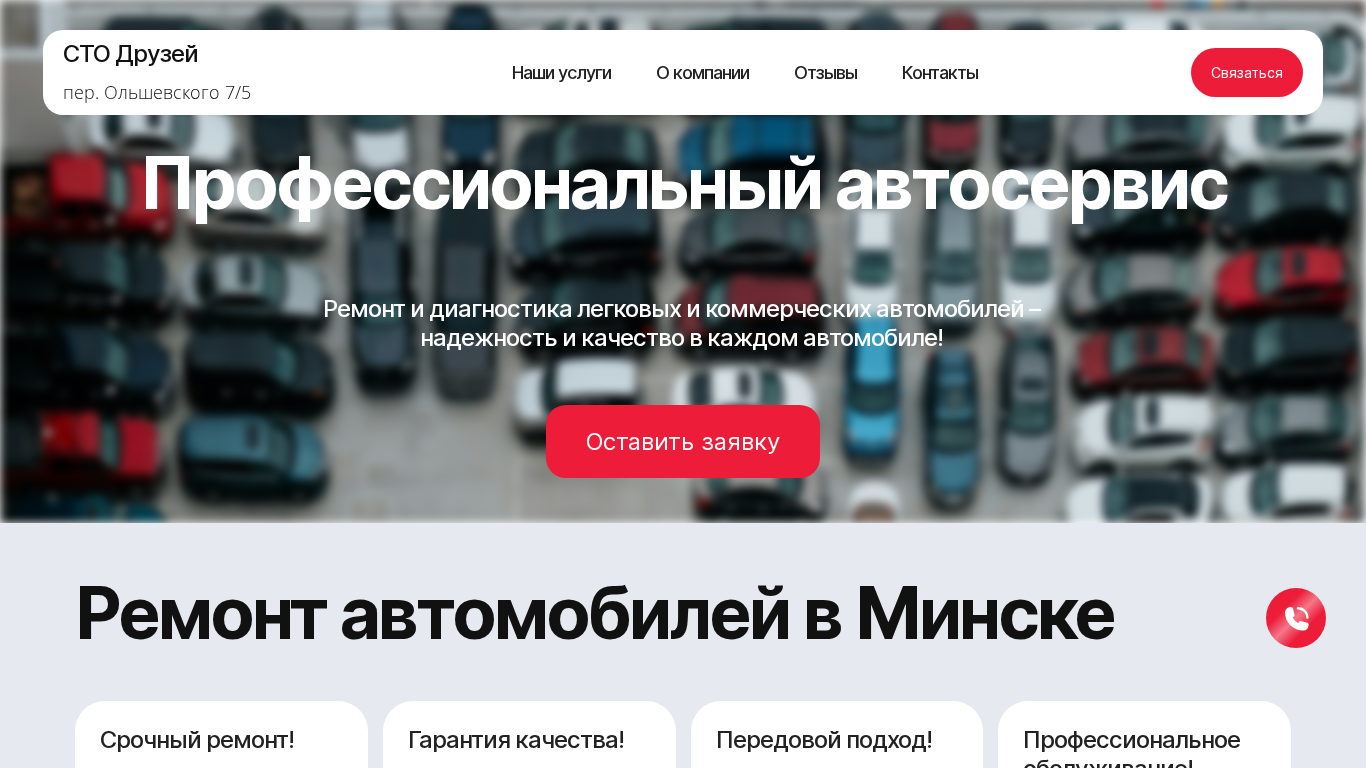Viewport: 1366px width, 768px height.
Task: Click the address пер. Ольшевского 7/5
Action: click(157, 93)
